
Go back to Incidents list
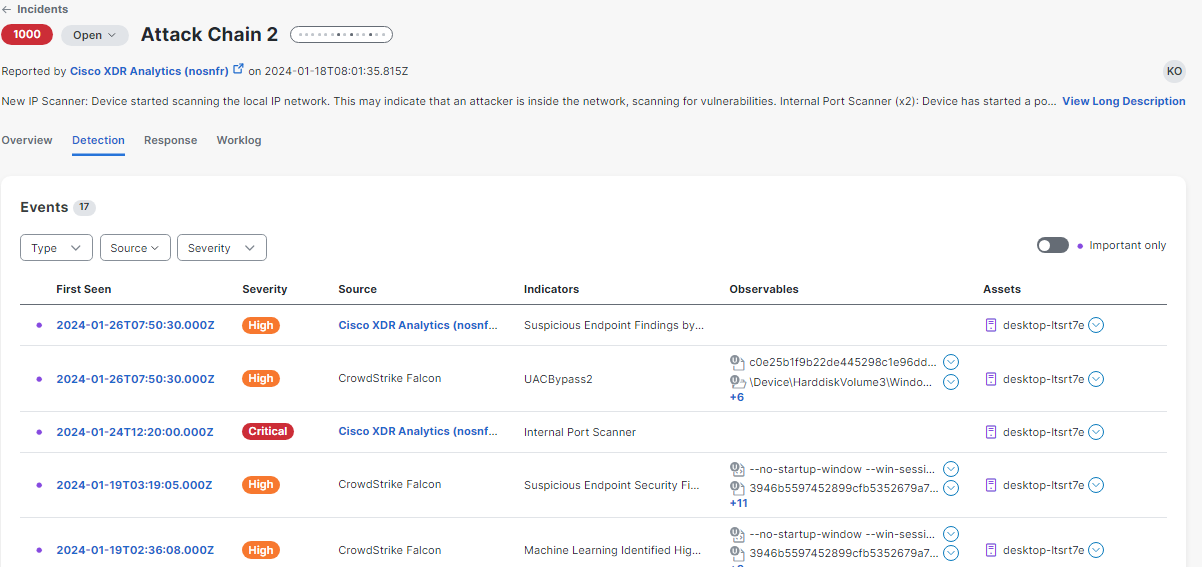pyautogui.click(x=35, y=9)
